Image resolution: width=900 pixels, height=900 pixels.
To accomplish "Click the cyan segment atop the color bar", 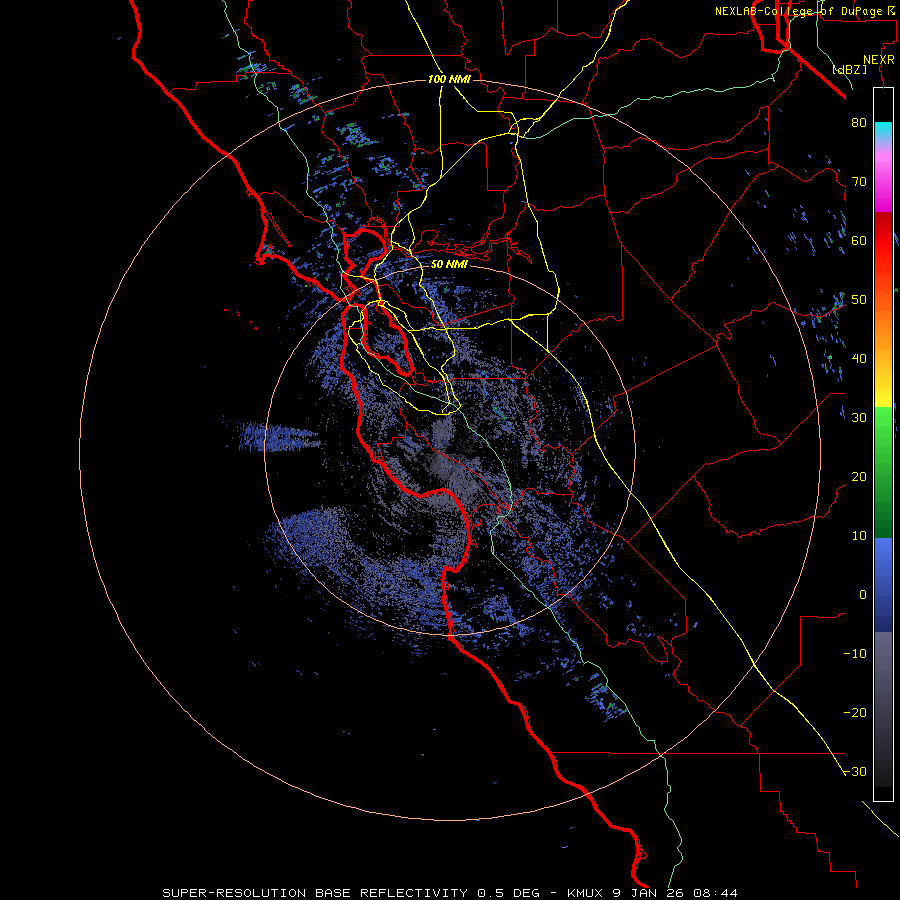I will point(883,129).
